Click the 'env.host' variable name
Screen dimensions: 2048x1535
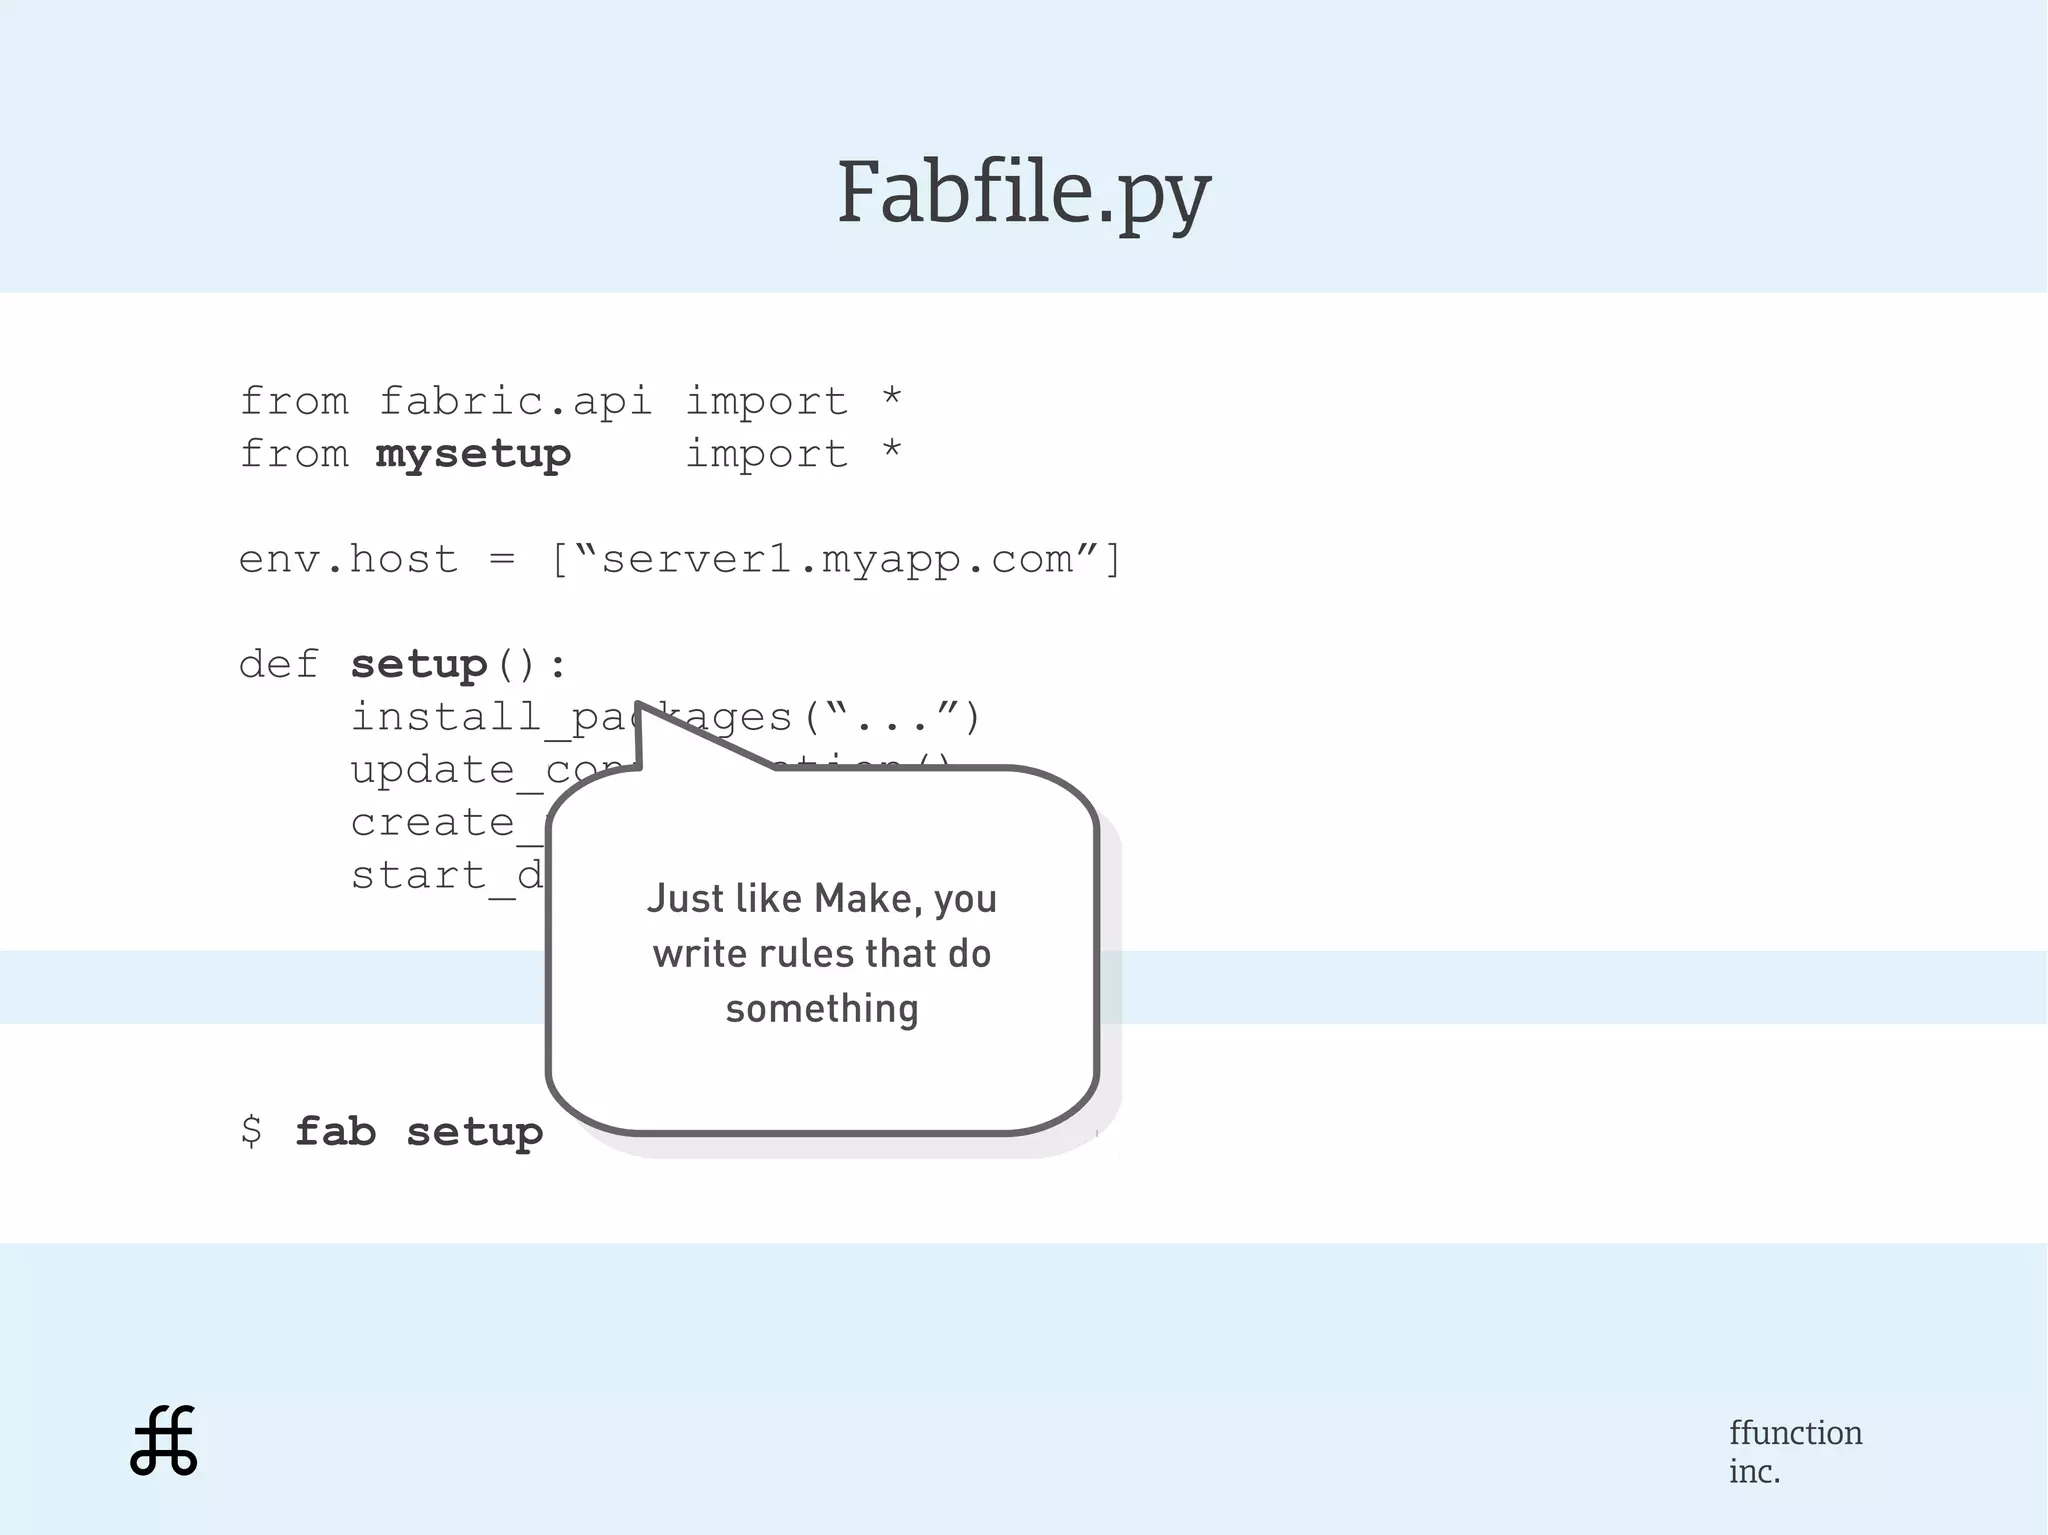click(x=348, y=560)
